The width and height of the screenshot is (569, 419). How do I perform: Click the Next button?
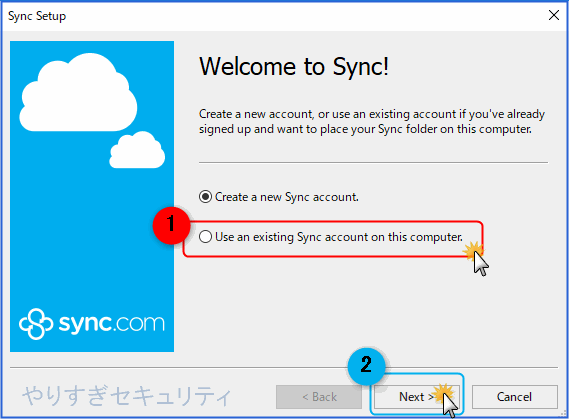416,397
